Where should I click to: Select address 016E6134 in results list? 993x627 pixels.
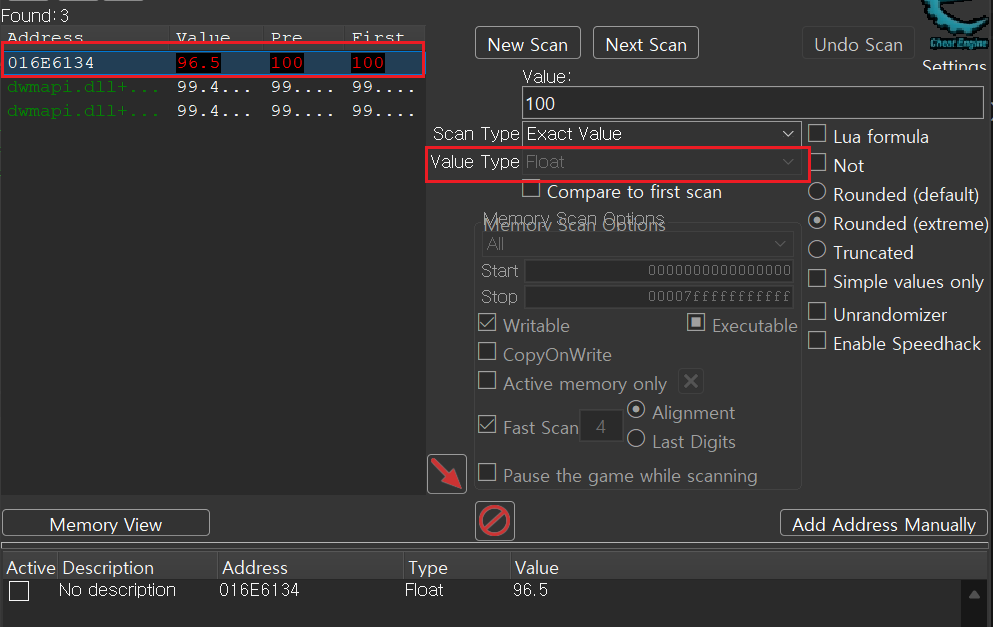[x=52, y=63]
